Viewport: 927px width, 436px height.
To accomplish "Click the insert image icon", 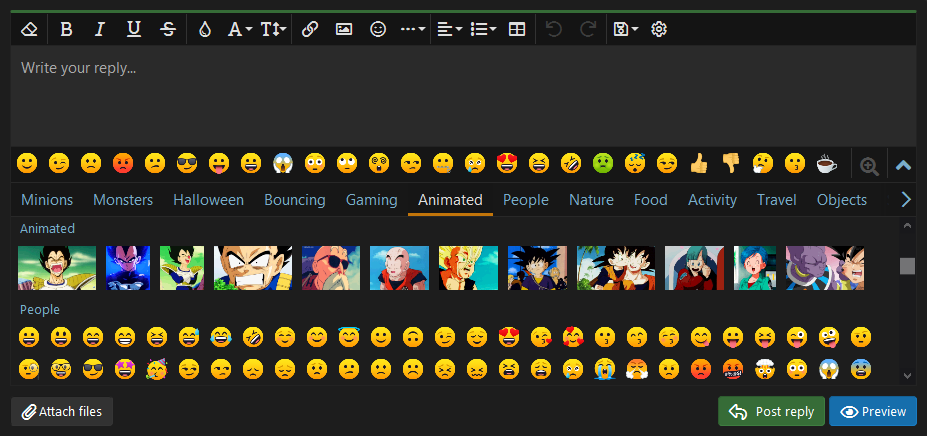I will tap(344, 29).
